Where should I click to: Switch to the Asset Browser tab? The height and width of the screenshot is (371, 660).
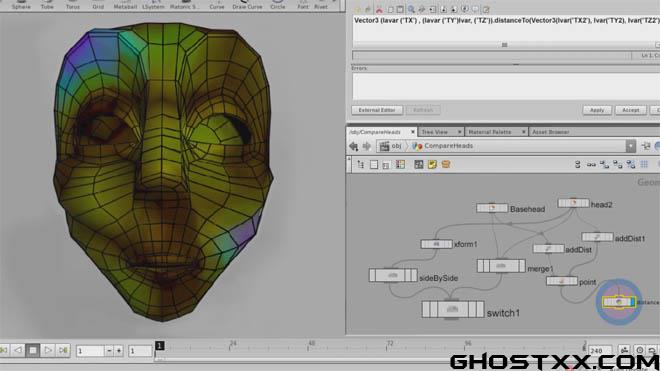pyautogui.click(x=551, y=132)
